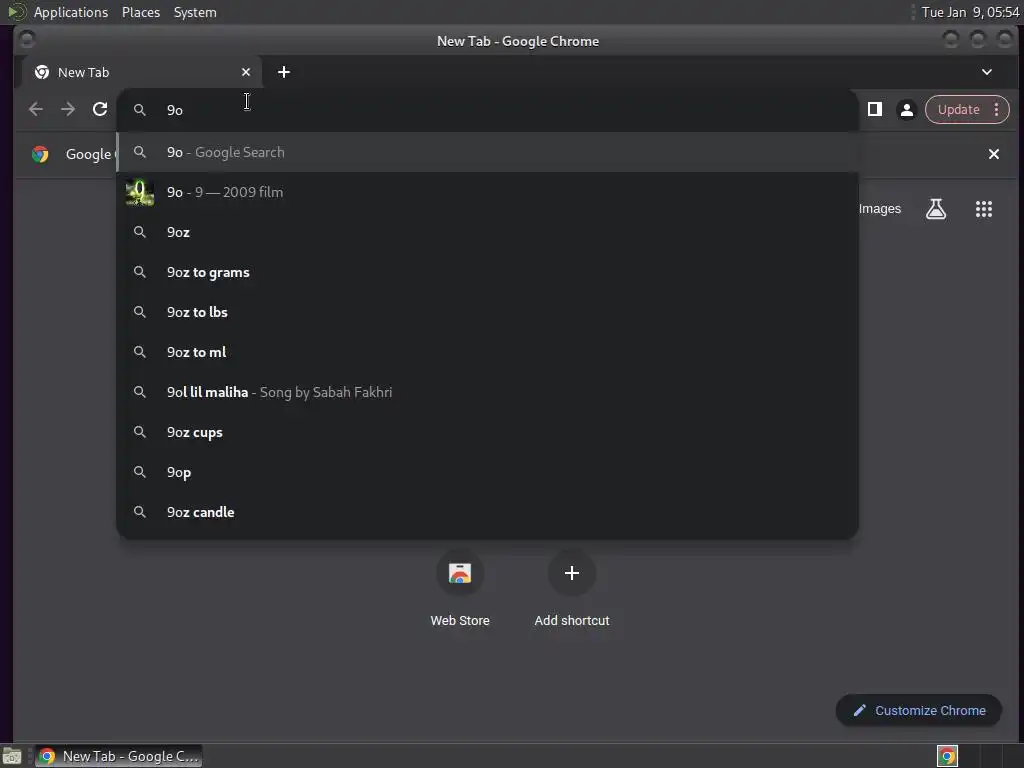Open the System menu
Image resolution: width=1024 pixels, height=768 pixels.
(195, 12)
